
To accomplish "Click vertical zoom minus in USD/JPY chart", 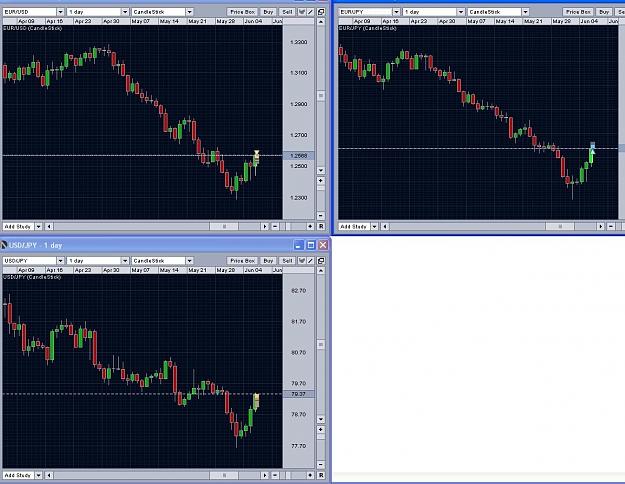I will point(321,464).
